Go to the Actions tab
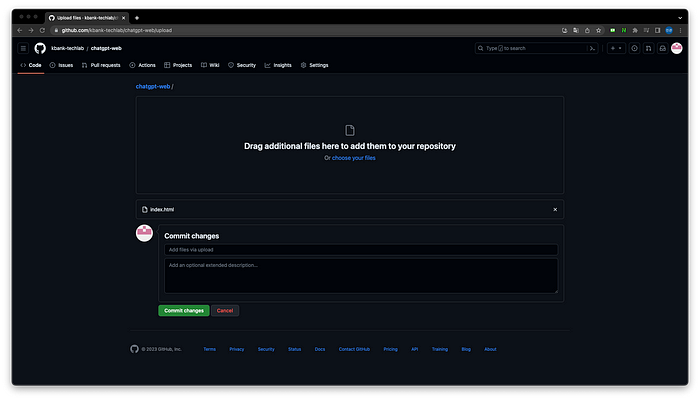700x400 pixels. 143,65
